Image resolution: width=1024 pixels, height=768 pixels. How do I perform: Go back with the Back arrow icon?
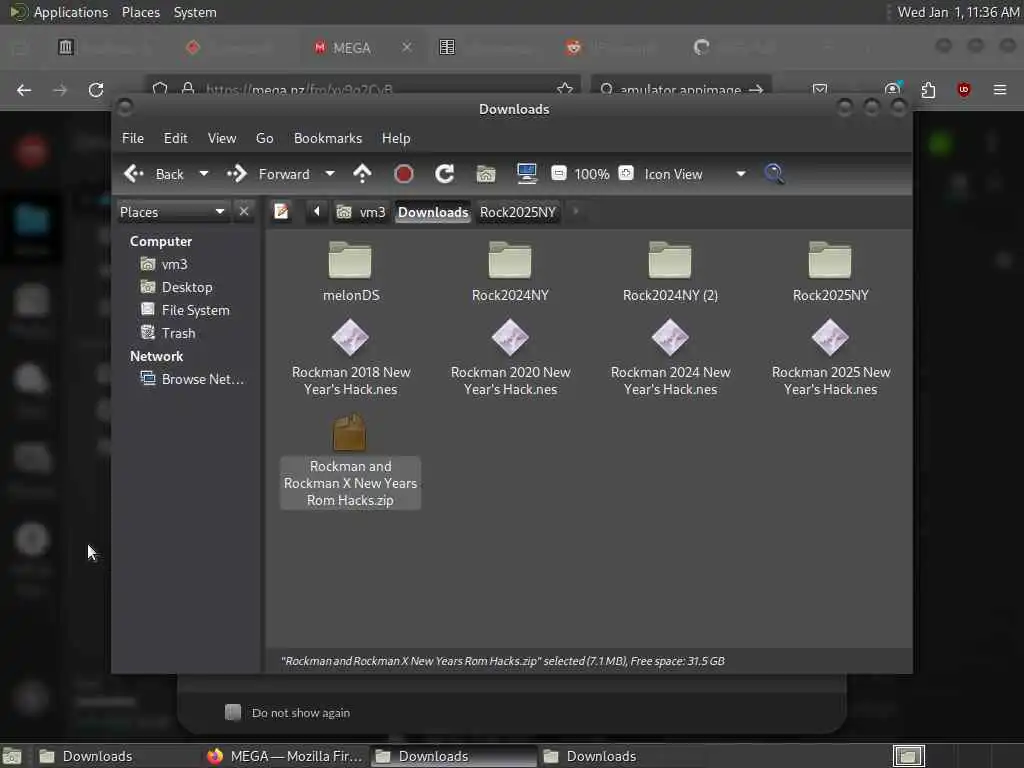(x=134, y=174)
